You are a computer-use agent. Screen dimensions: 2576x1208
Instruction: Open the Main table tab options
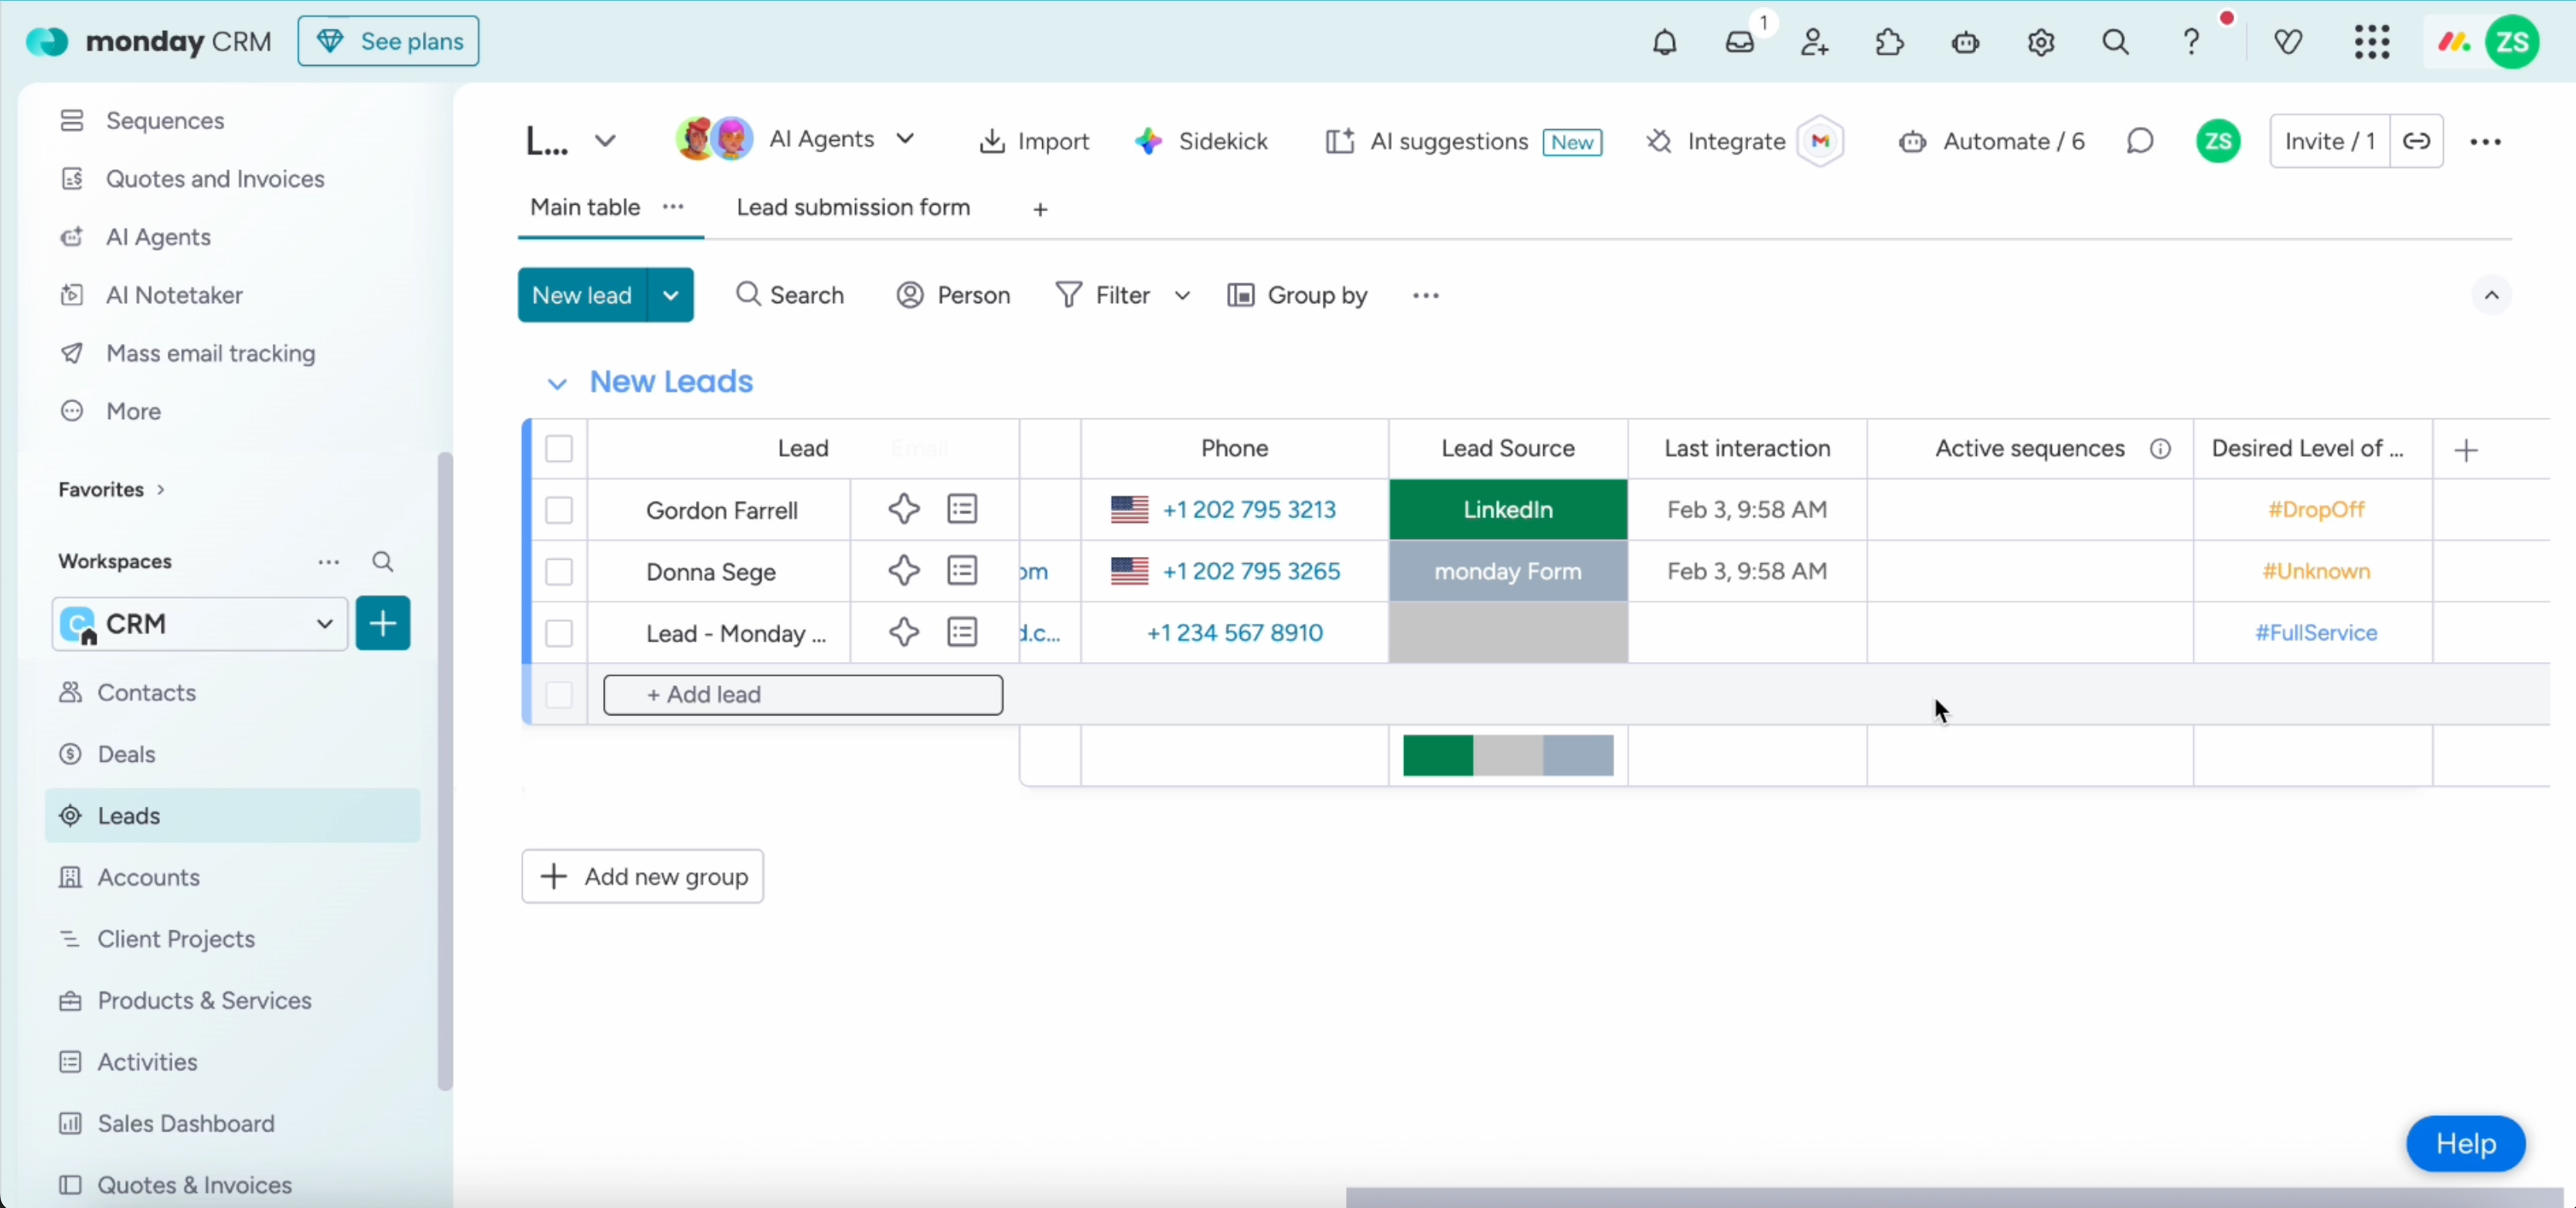click(673, 207)
